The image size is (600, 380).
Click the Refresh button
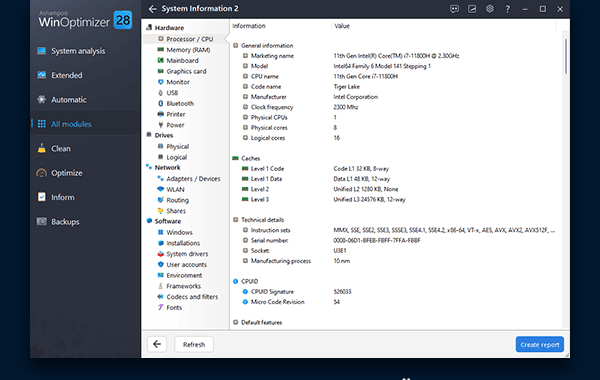coord(194,344)
